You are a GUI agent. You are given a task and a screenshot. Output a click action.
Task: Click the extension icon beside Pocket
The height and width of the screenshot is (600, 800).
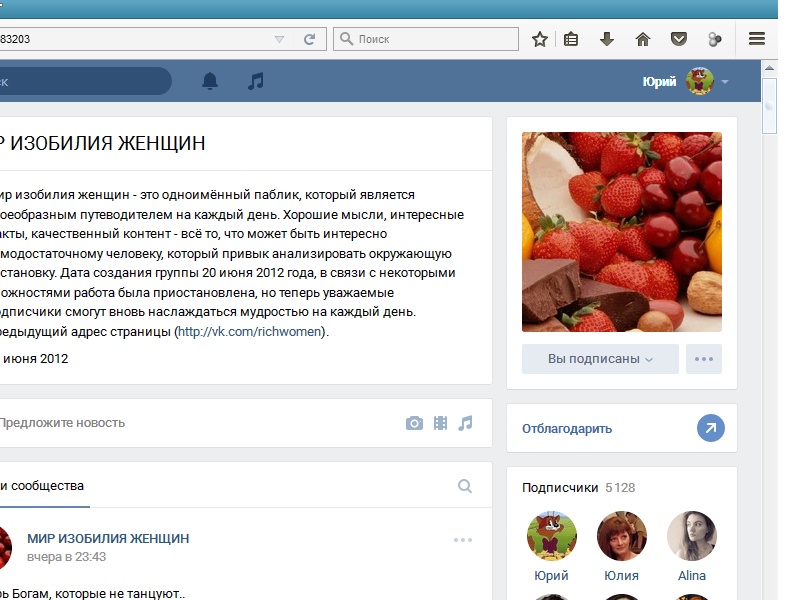tap(715, 39)
